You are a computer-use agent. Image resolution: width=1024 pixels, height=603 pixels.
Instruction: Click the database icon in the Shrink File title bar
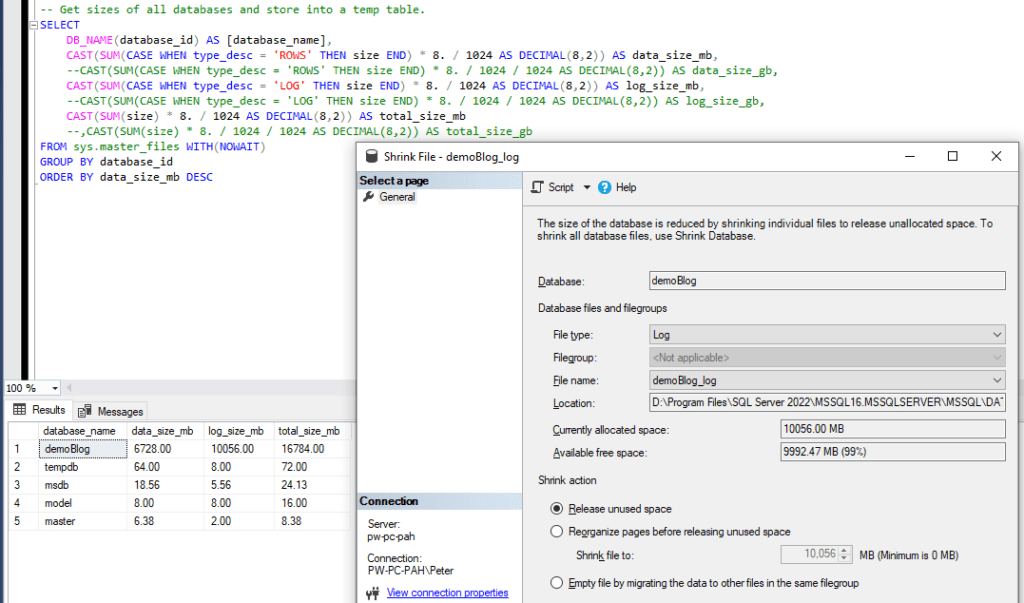[370, 156]
